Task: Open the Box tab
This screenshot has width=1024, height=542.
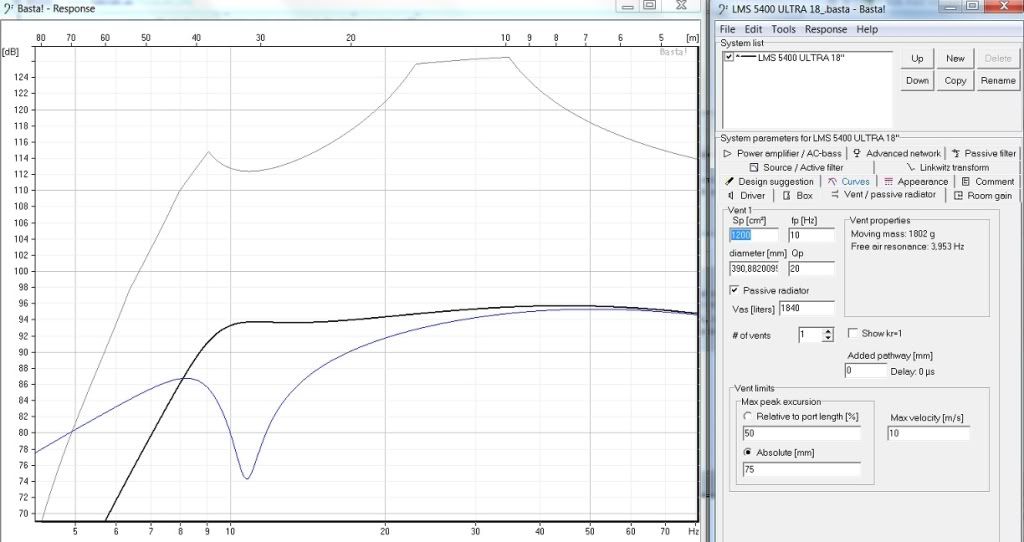Action: pos(797,195)
